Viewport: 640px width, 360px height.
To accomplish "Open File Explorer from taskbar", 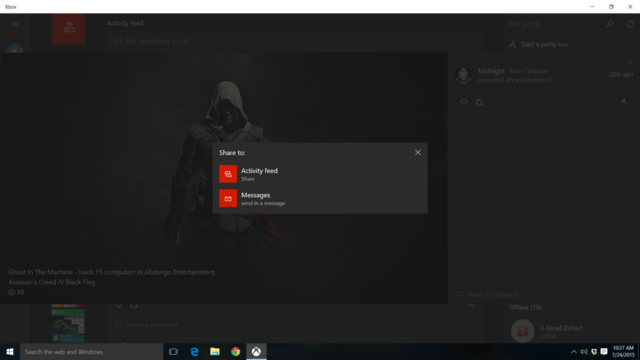I will [215, 351].
